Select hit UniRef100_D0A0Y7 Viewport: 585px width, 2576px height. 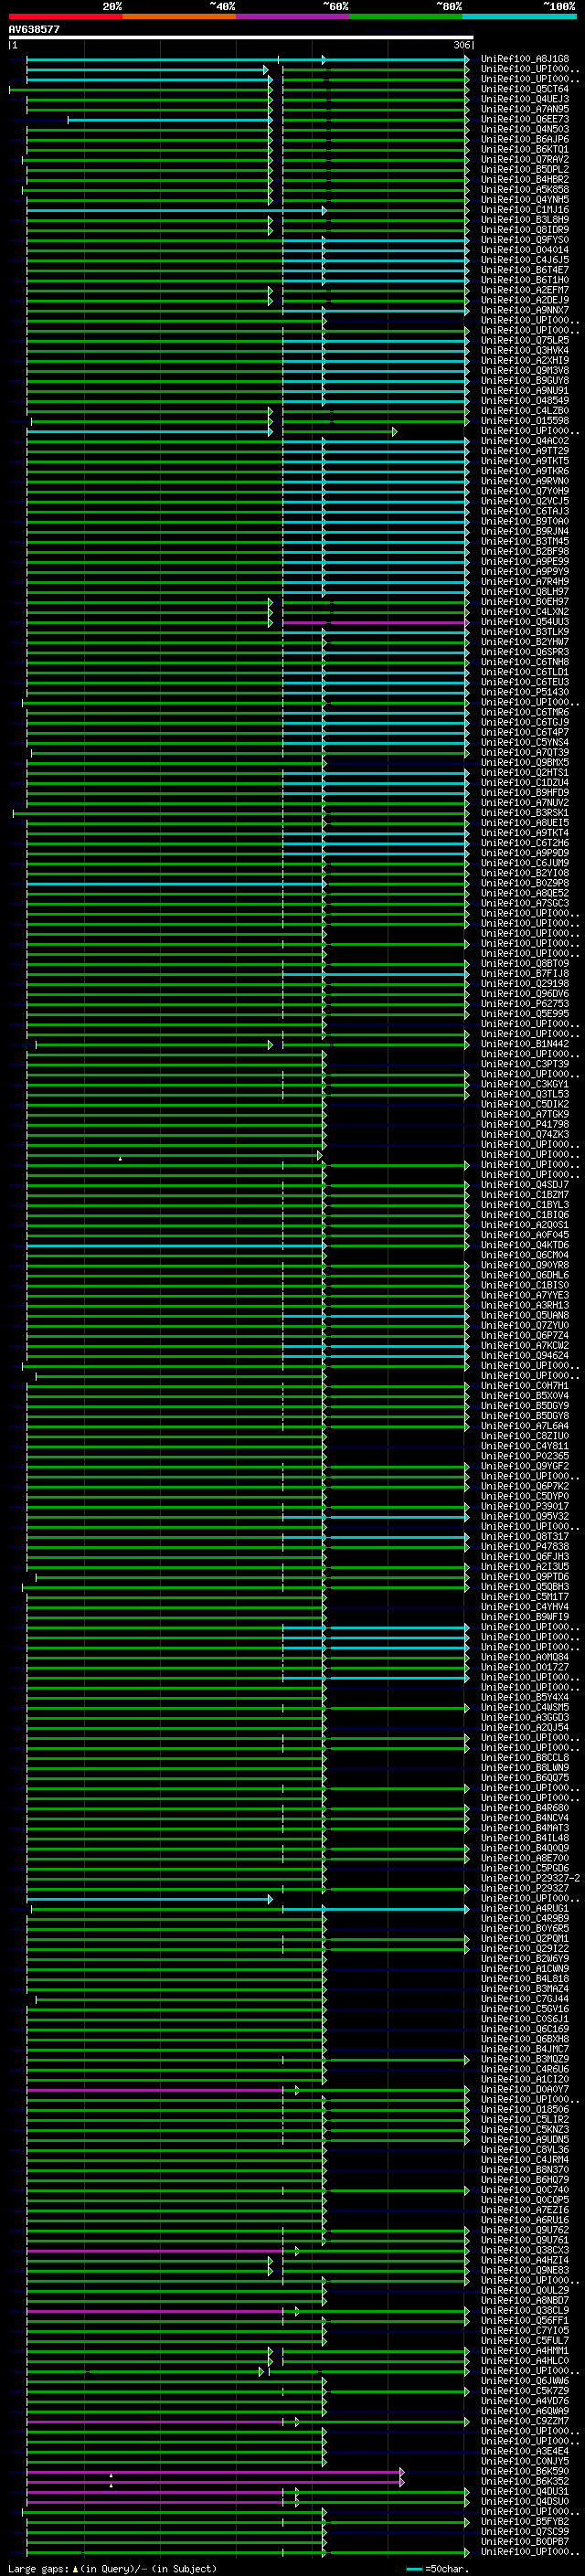525,2089
